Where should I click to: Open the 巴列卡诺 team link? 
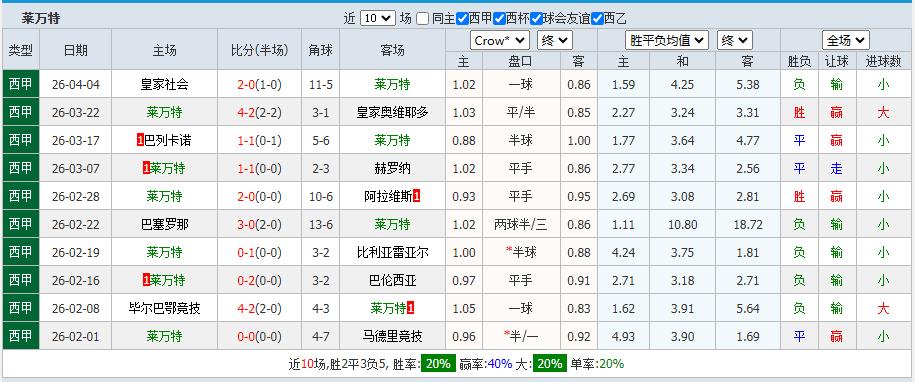pyautogui.click(x=167, y=141)
